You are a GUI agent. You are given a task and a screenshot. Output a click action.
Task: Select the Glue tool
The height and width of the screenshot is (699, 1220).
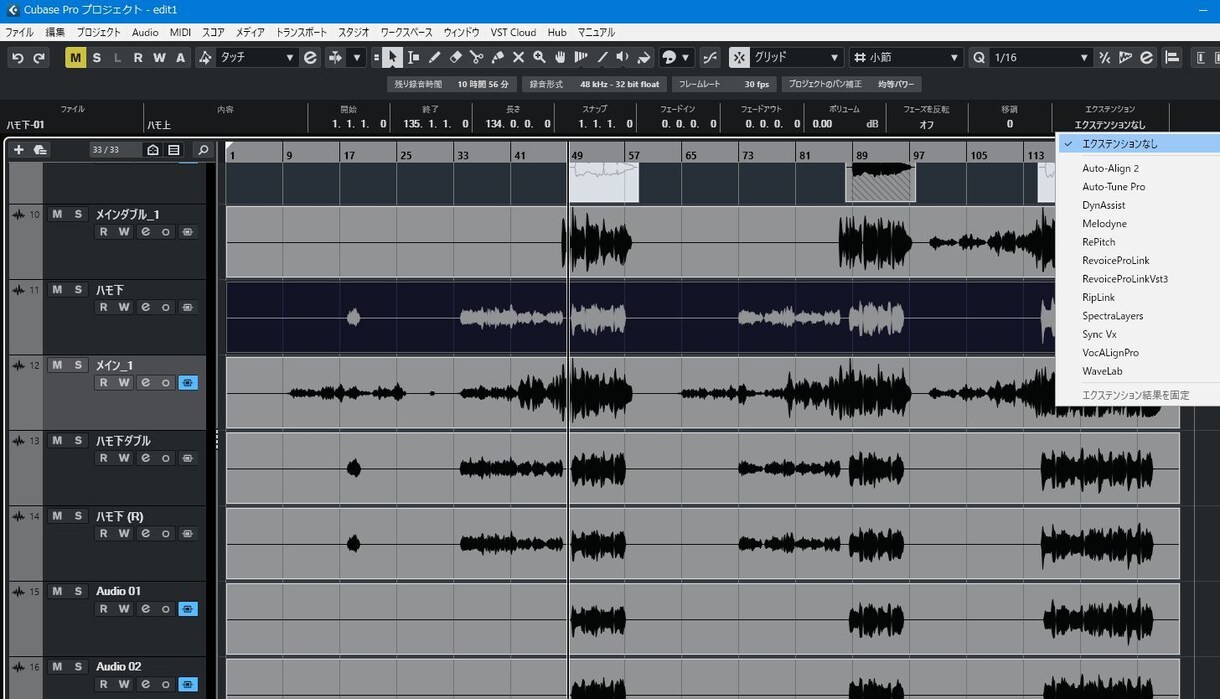point(498,58)
